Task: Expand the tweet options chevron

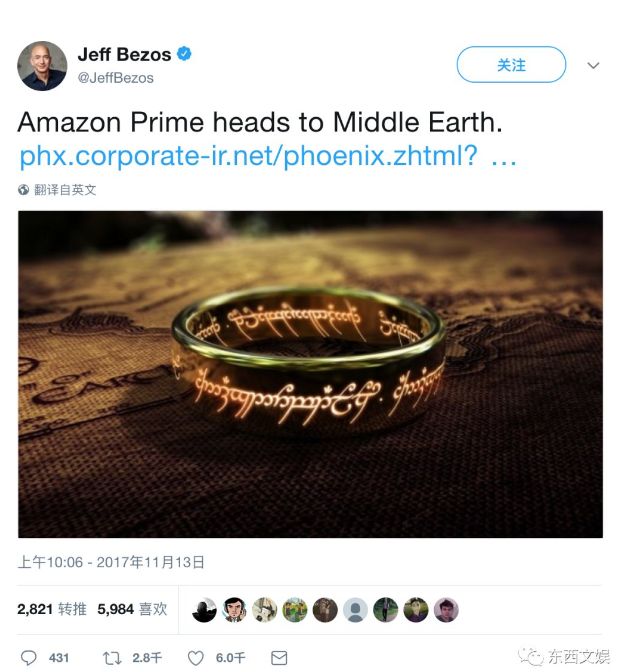Action: [x=593, y=65]
